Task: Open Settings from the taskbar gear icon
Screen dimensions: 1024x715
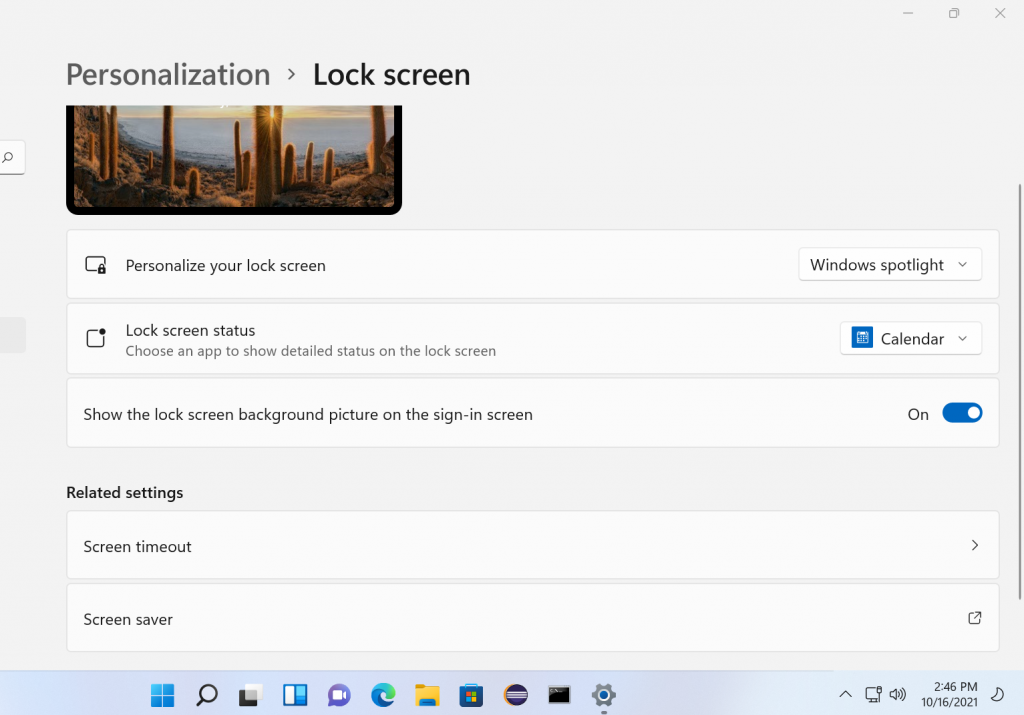Action: tap(603, 695)
